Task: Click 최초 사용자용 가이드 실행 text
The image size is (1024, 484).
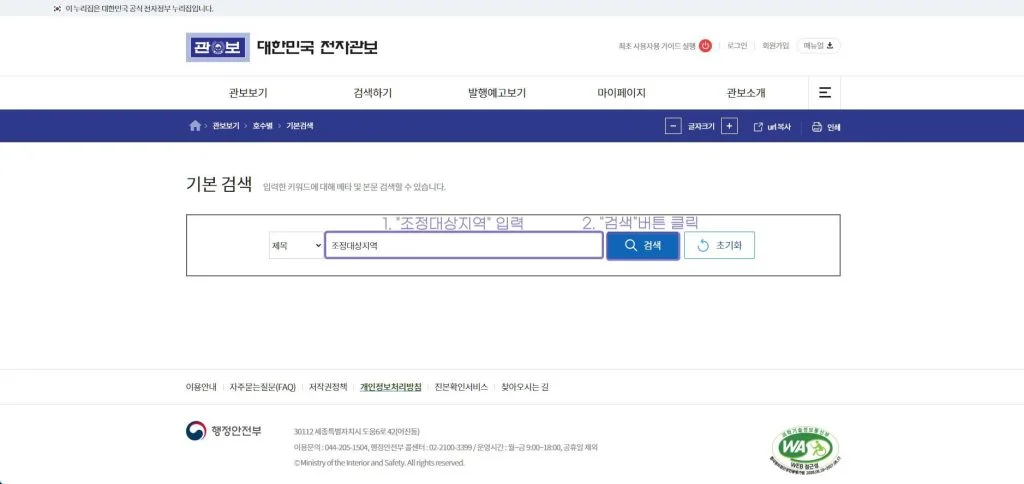Action: point(657,46)
